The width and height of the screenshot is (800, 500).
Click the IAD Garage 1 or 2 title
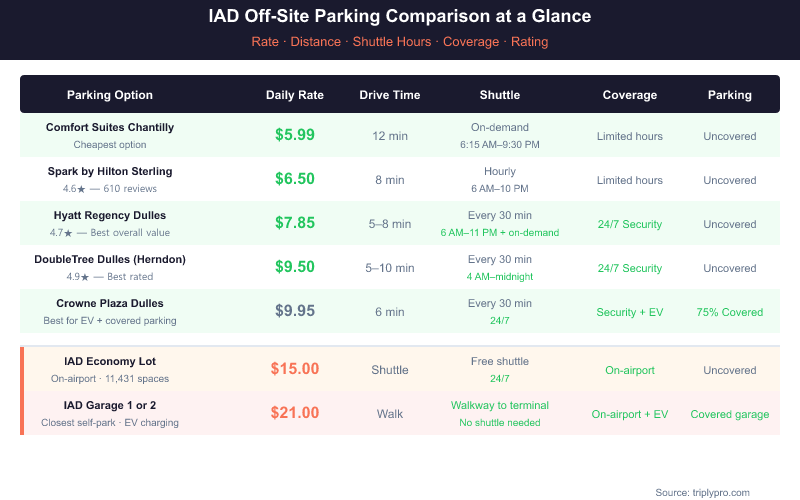pos(110,405)
